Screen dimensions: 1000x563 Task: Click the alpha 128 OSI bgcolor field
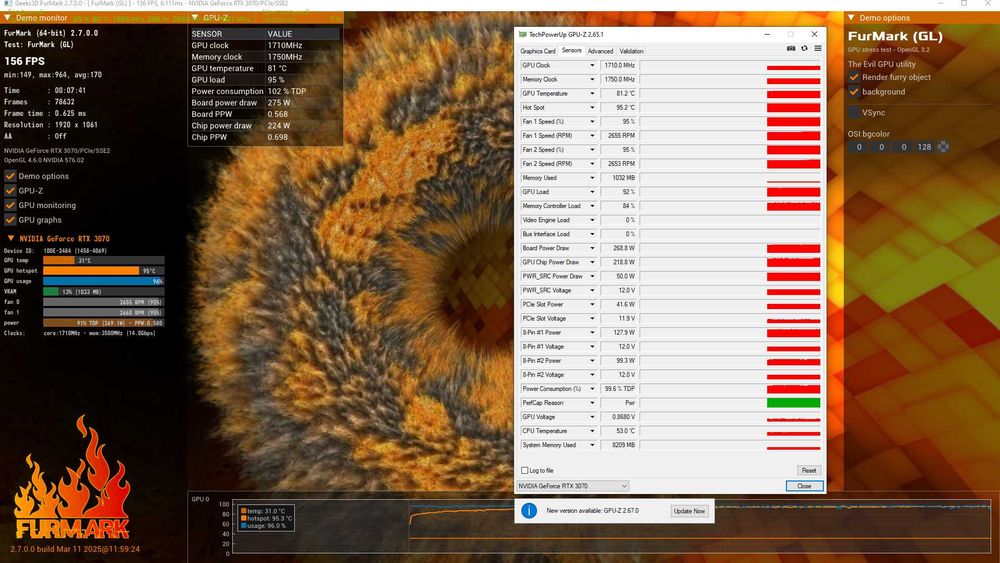pyautogui.click(x=924, y=147)
